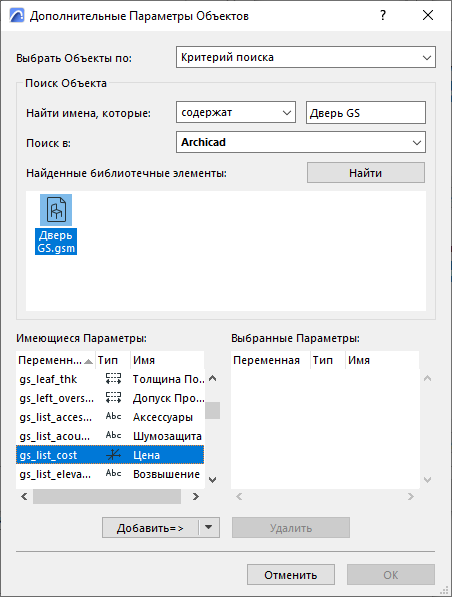Click Переменная column header in selected parameters
The width and height of the screenshot is (452, 597).
pos(270,360)
